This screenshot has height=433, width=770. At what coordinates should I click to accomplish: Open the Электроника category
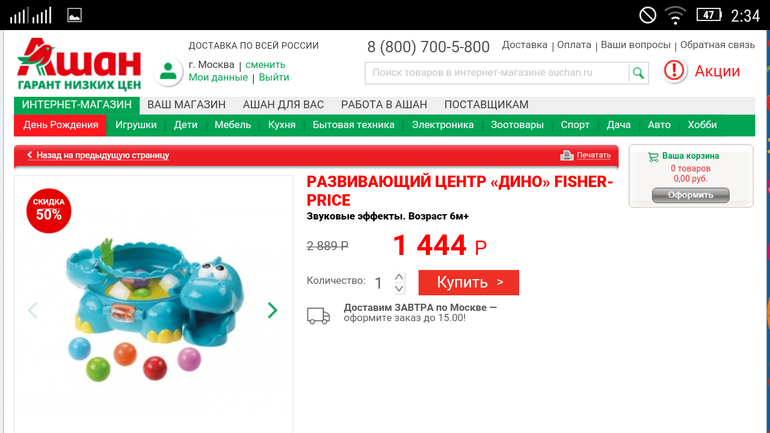click(442, 125)
